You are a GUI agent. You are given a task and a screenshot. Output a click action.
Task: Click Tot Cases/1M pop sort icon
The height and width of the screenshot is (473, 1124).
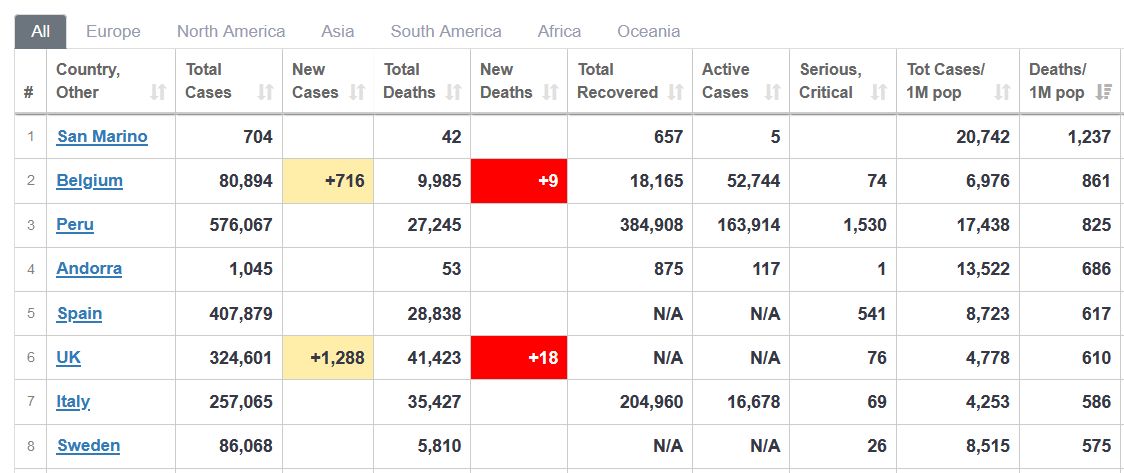[x=1003, y=93]
